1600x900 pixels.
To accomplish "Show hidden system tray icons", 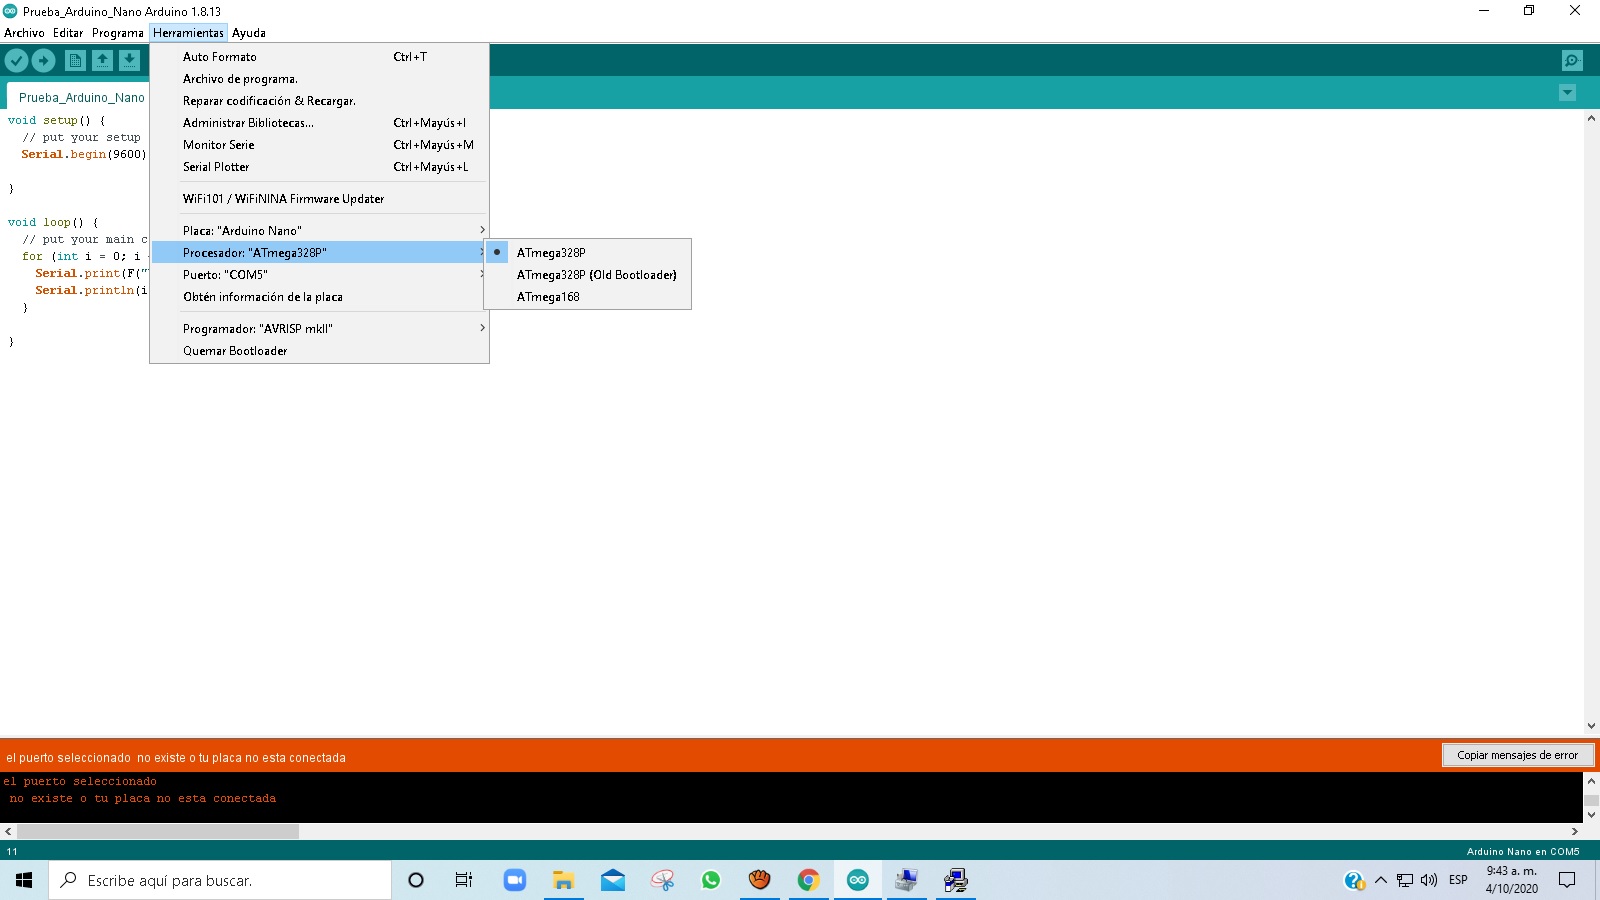I will [1381, 880].
